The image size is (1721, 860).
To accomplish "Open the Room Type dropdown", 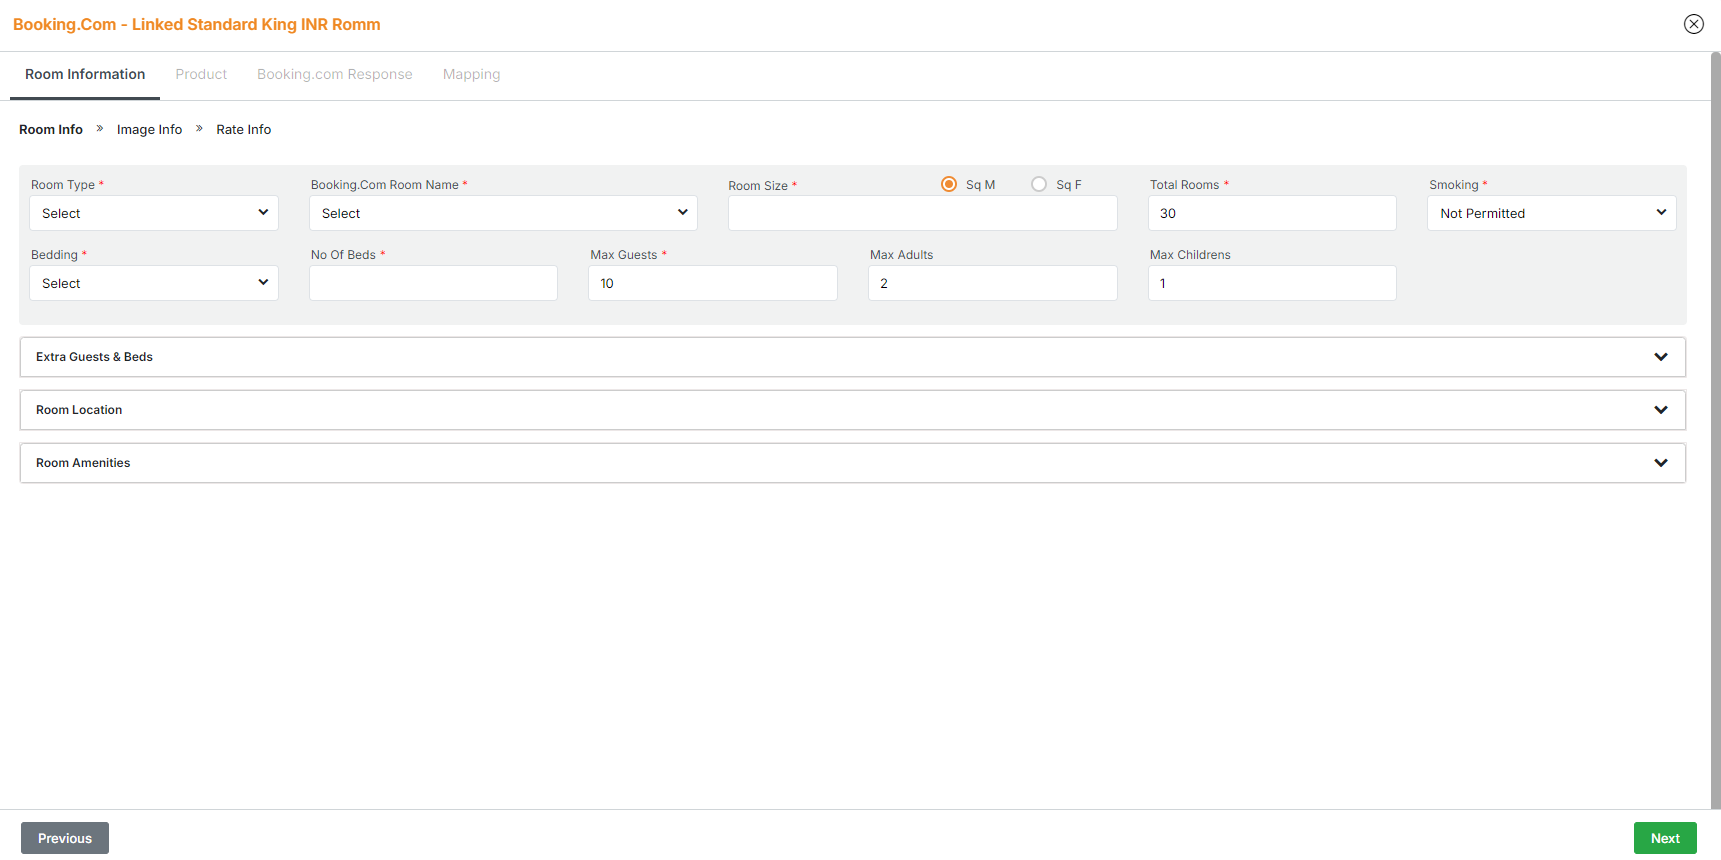I will click(154, 213).
